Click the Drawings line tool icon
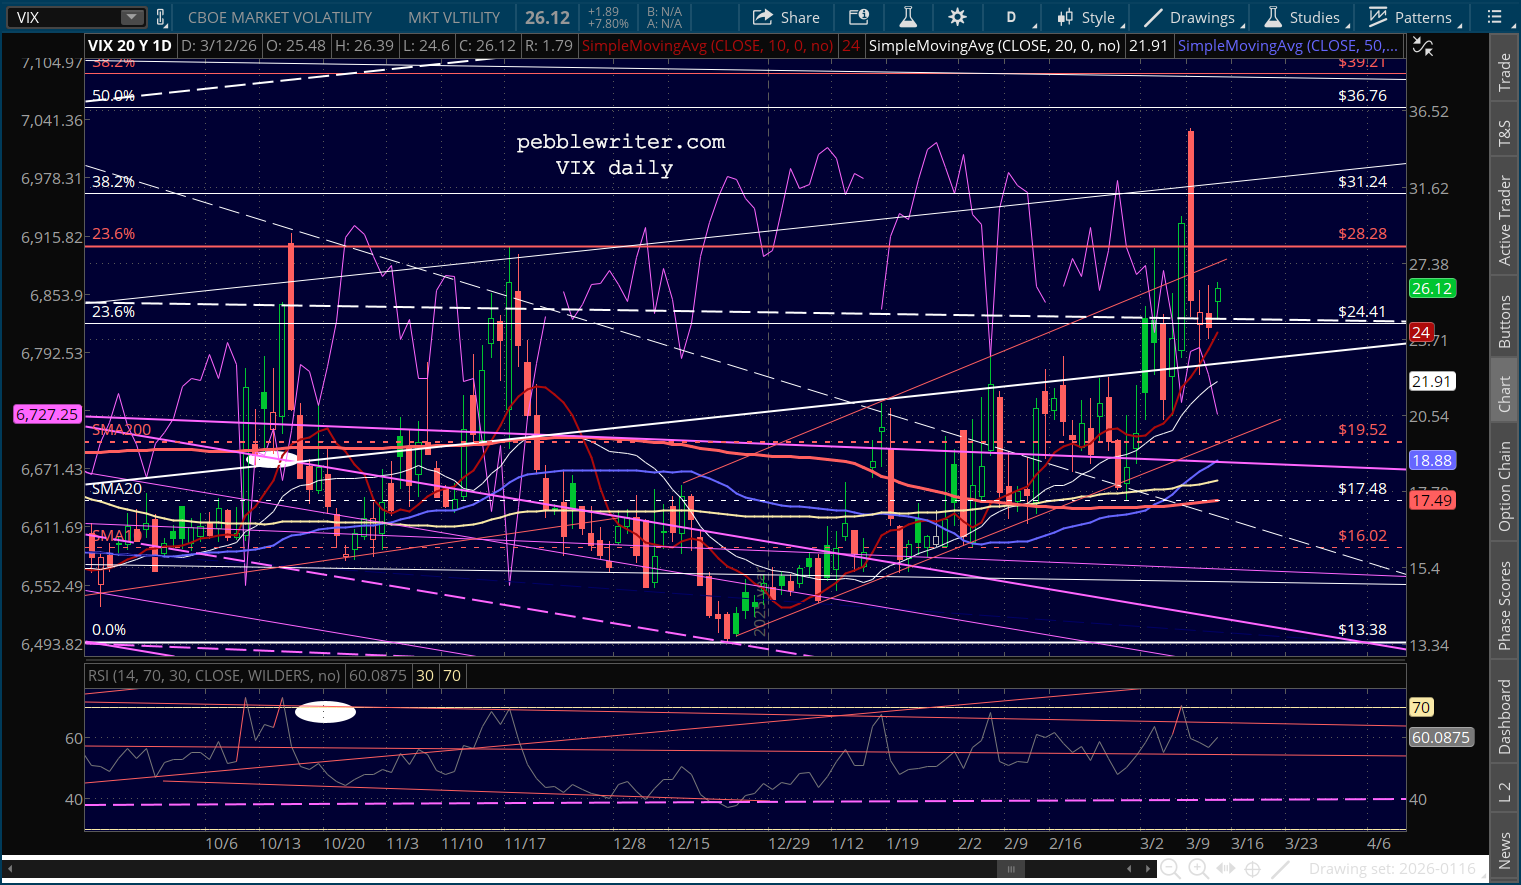This screenshot has width=1521, height=885. pyautogui.click(x=1153, y=17)
